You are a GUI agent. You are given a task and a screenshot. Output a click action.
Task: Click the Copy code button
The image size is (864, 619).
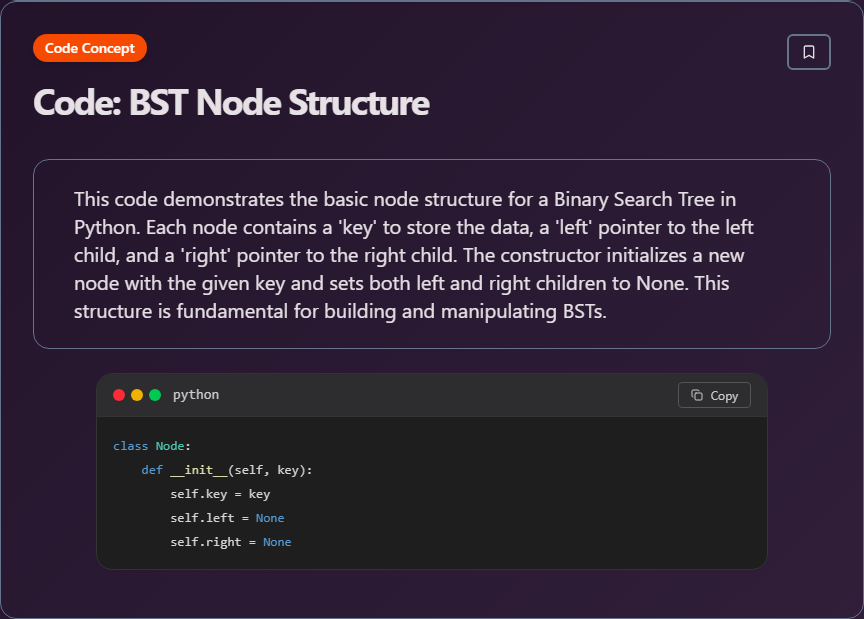coord(714,395)
